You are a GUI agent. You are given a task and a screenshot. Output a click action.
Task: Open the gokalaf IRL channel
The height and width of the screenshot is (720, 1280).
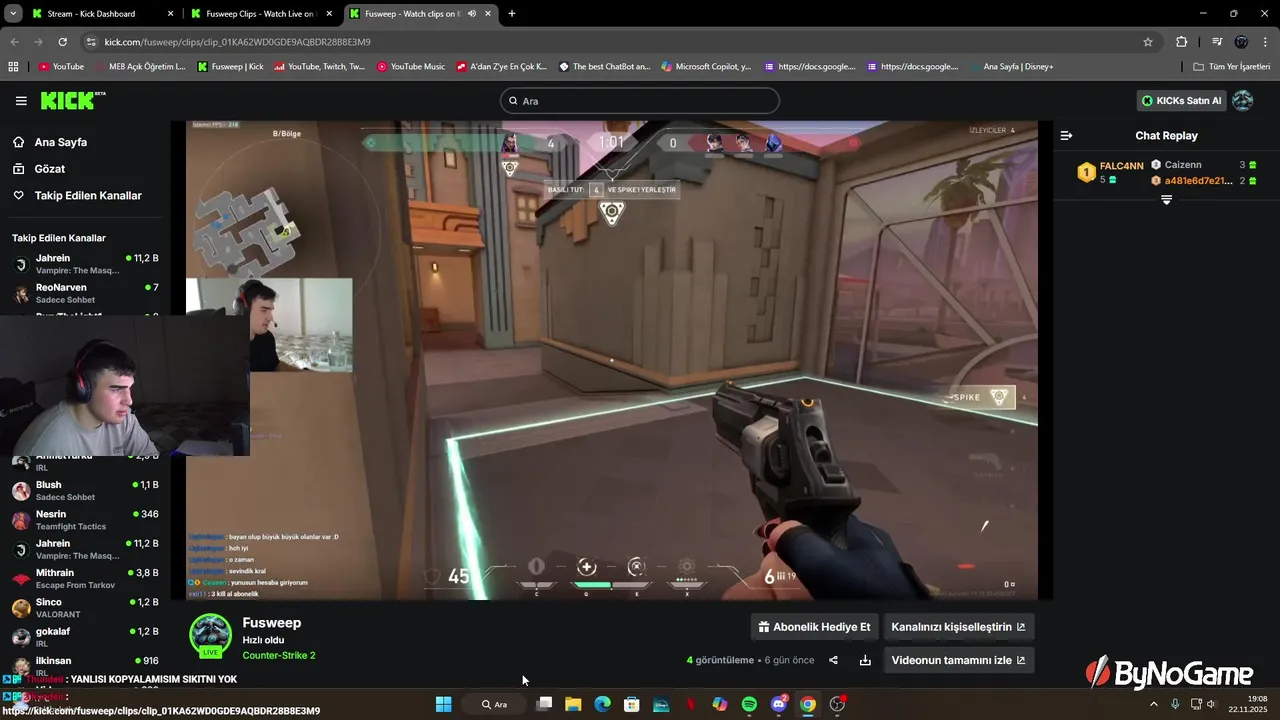[85, 637]
